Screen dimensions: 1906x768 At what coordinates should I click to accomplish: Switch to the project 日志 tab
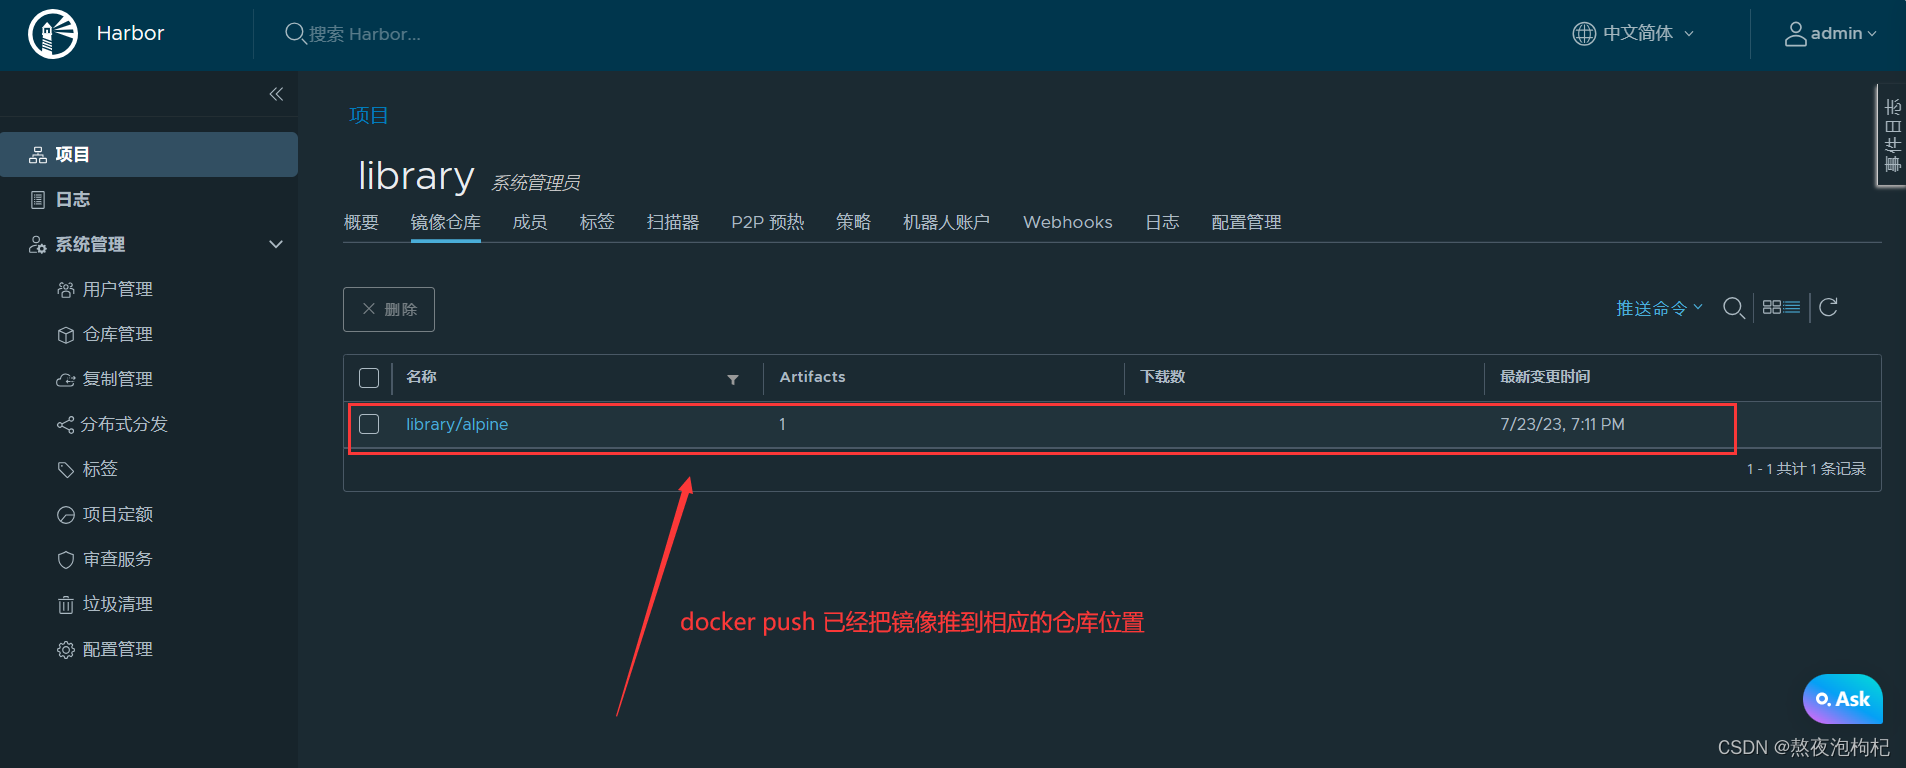click(1162, 222)
